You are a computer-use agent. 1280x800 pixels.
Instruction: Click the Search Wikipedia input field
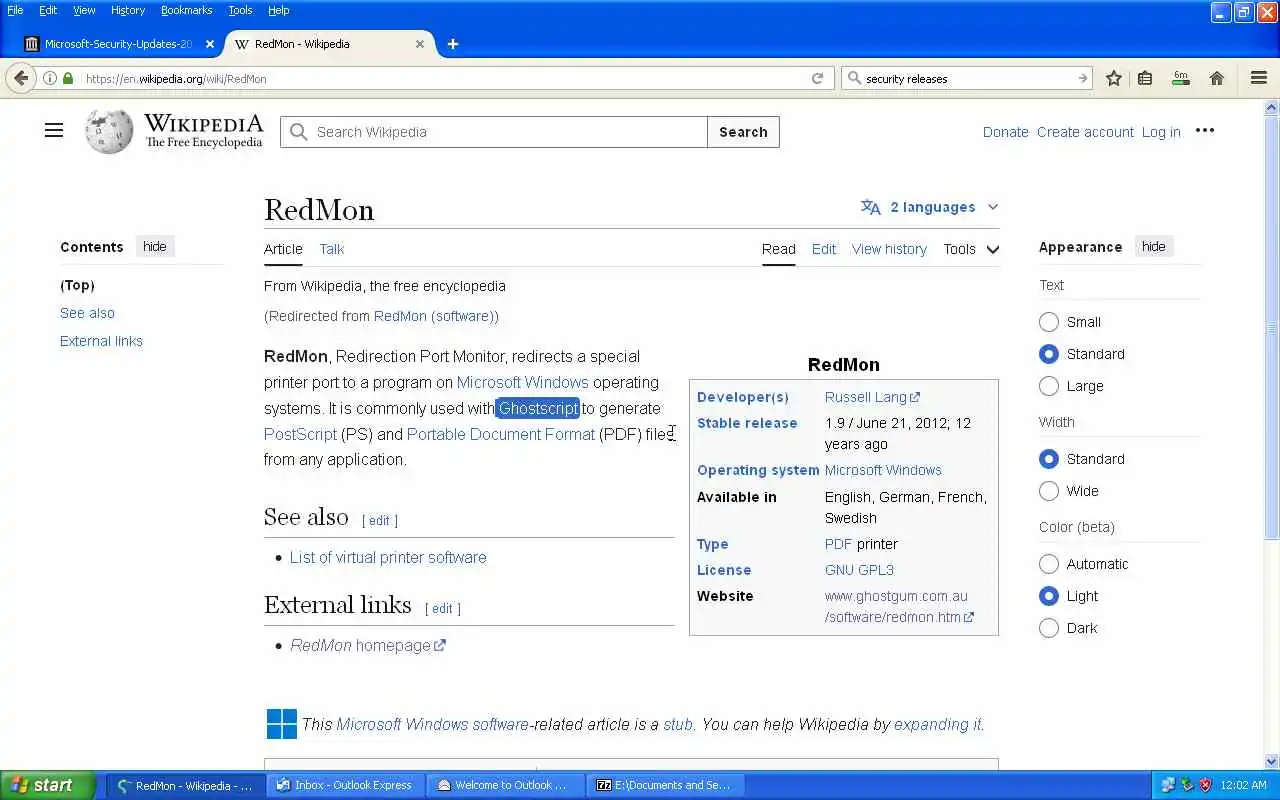(x=494, y=132)
